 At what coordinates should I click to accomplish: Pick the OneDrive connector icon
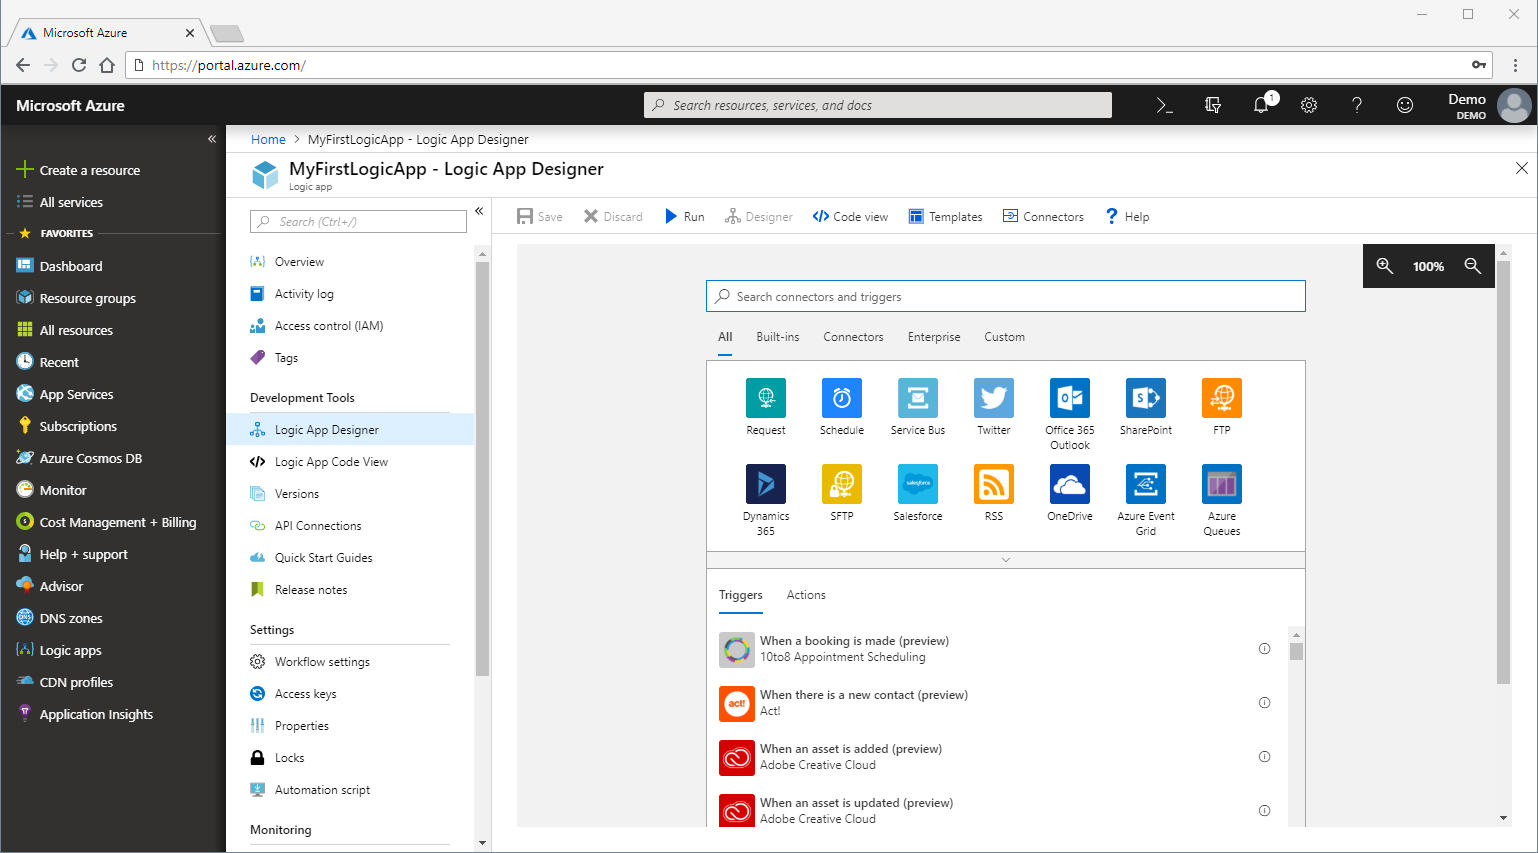click(x=1070, y=484)
